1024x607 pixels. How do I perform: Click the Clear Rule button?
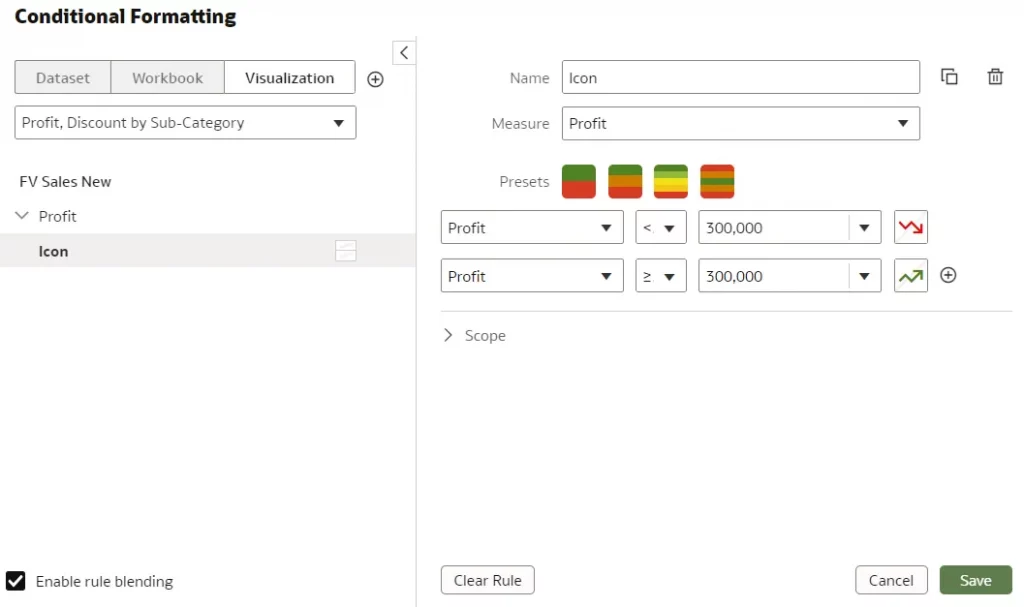point(487,580)
